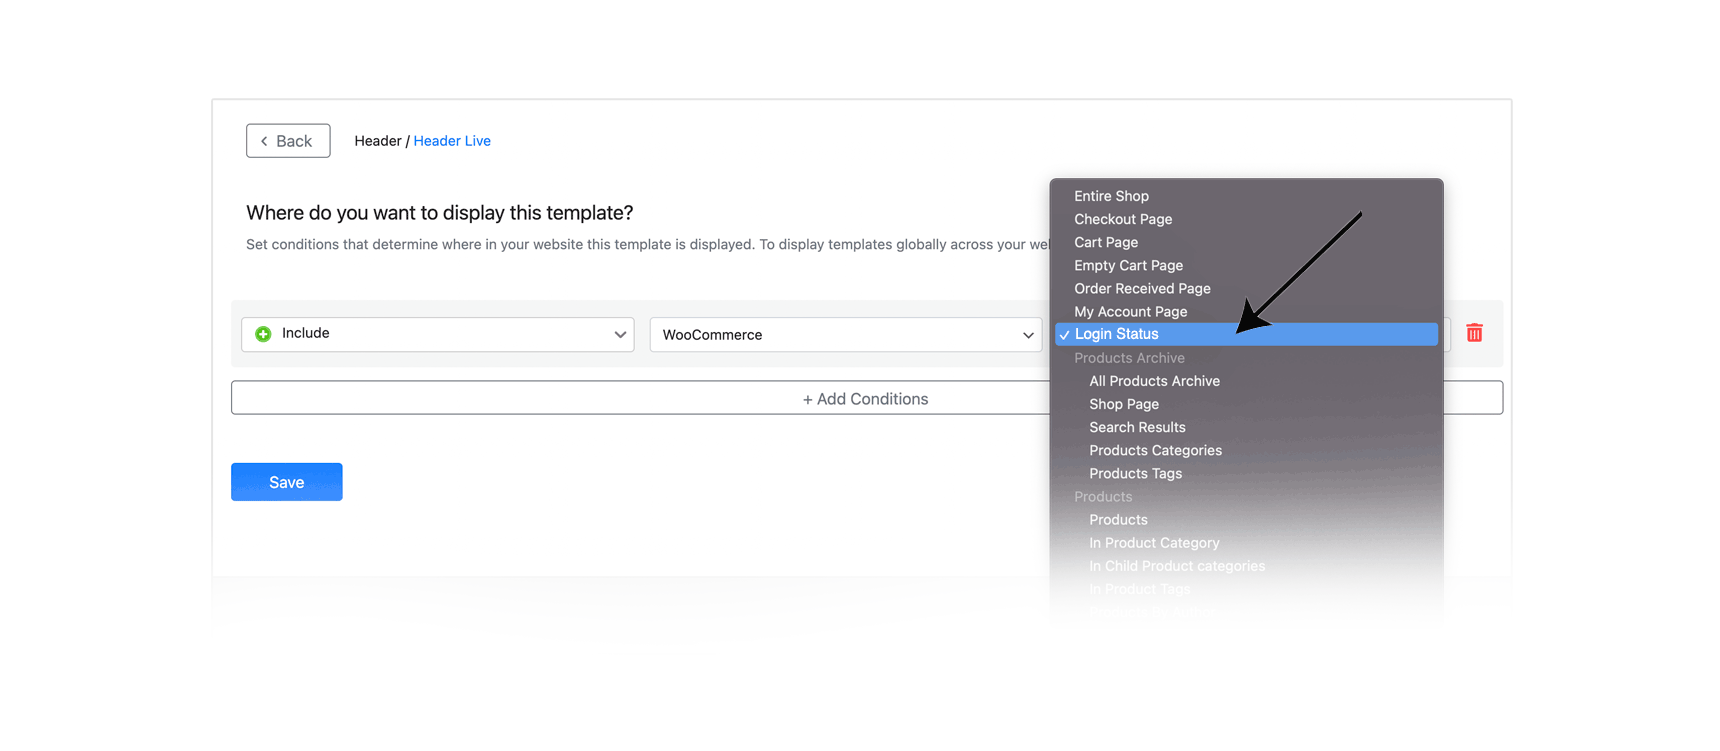The width and height of the screenshot is (1720, 751).
Task: Click the + Add Conditions button
Action: coord(866,398)
